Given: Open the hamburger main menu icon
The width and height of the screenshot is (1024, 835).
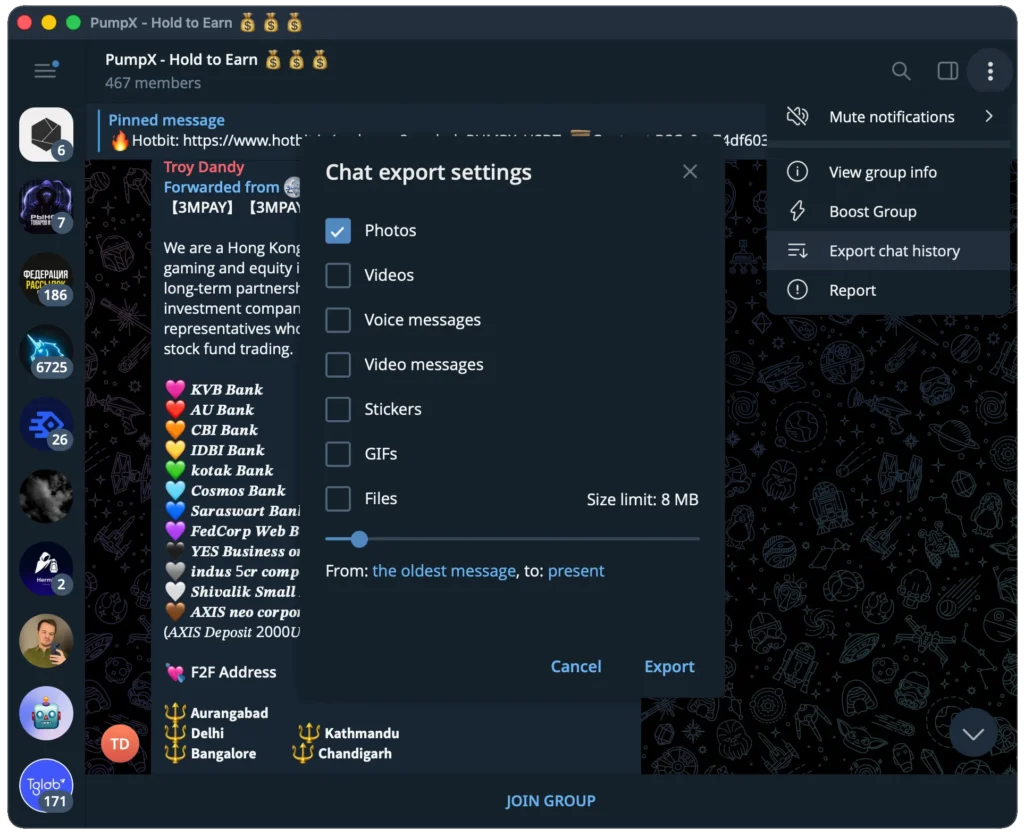Looking at the screenshot, I should [x=46, y=70].
